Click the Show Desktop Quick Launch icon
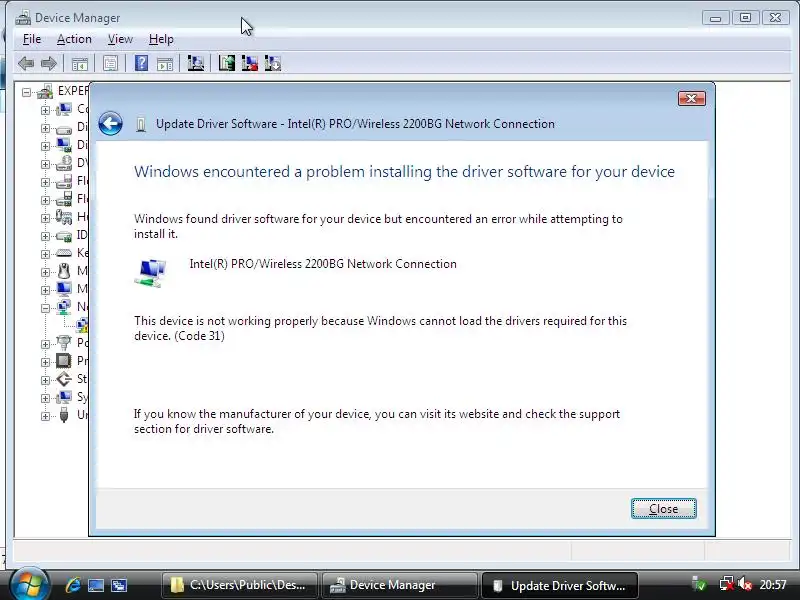800x600 pixels. [96, 585]
